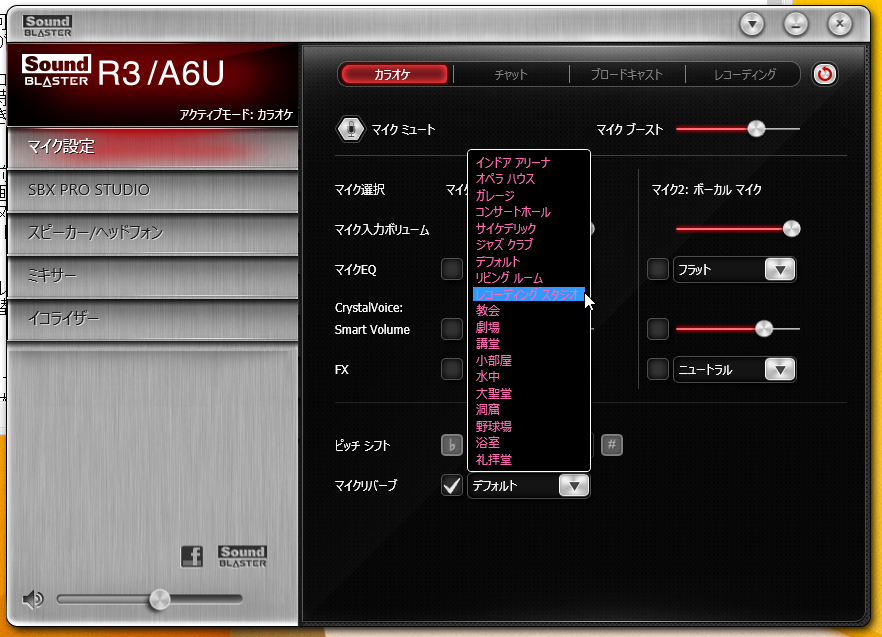Lower pitch with the flat button
882x637 pixels.
point(452,445)
